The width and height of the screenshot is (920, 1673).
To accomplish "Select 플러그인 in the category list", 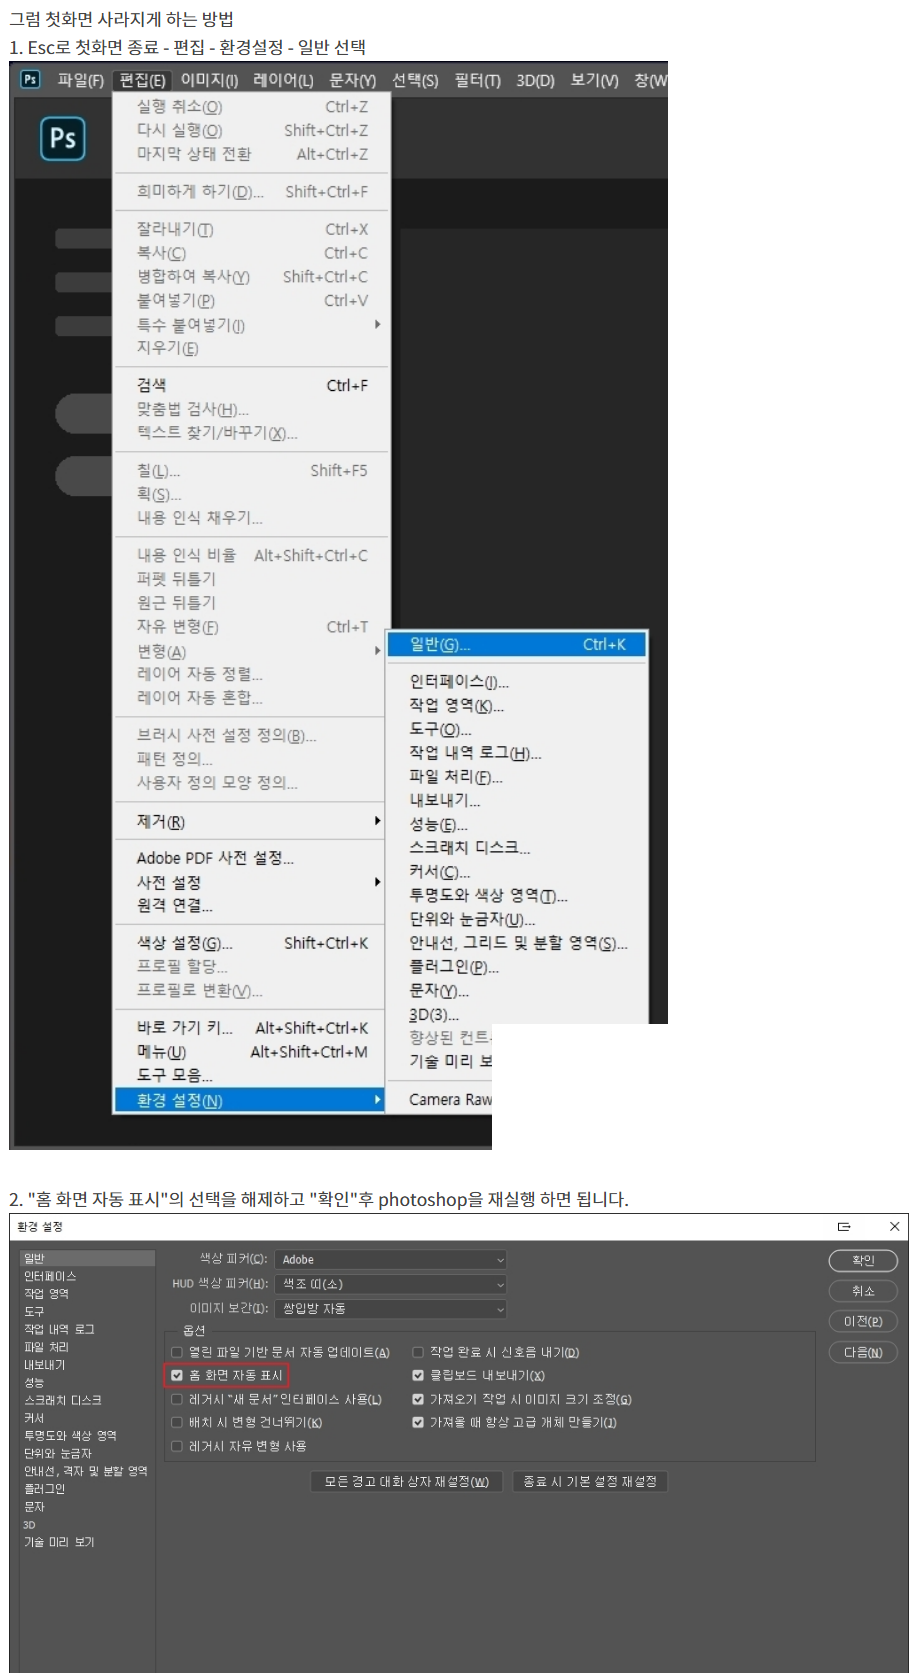I will 44,1489.
